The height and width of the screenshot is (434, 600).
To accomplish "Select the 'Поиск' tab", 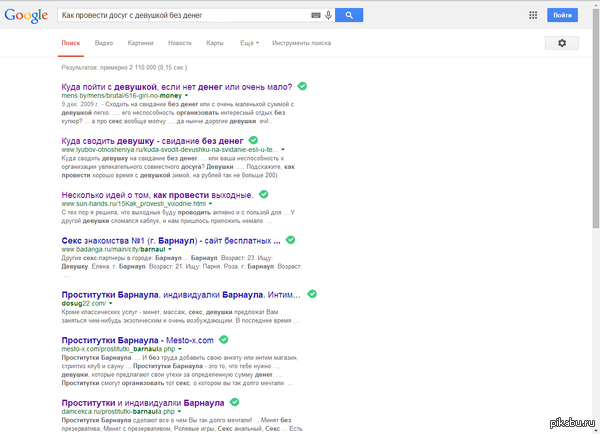I will click(x=71, y=43).
